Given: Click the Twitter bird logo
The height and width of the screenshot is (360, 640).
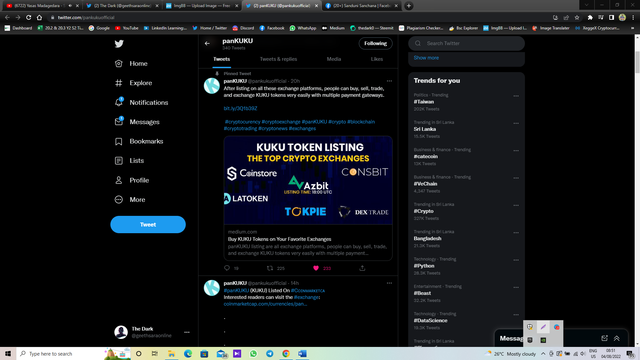Looking at the screenshot, I should click(x=119, y=44).
